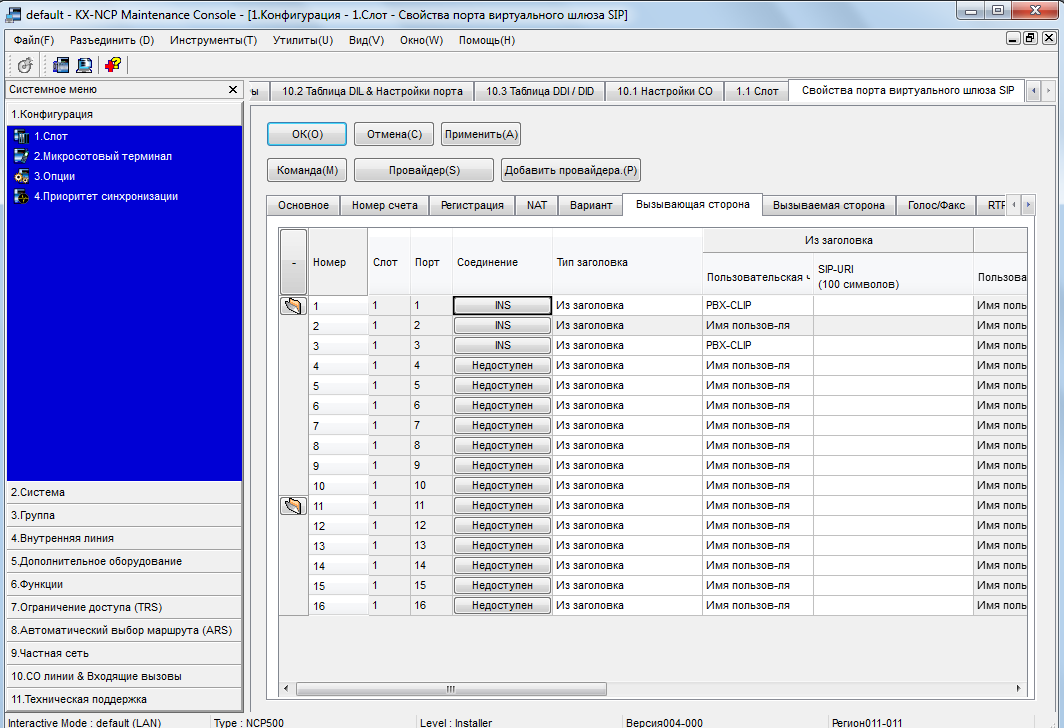Select the 2.Микросотовый терминал item
1064x728 pixels.
tap(102, 156)
